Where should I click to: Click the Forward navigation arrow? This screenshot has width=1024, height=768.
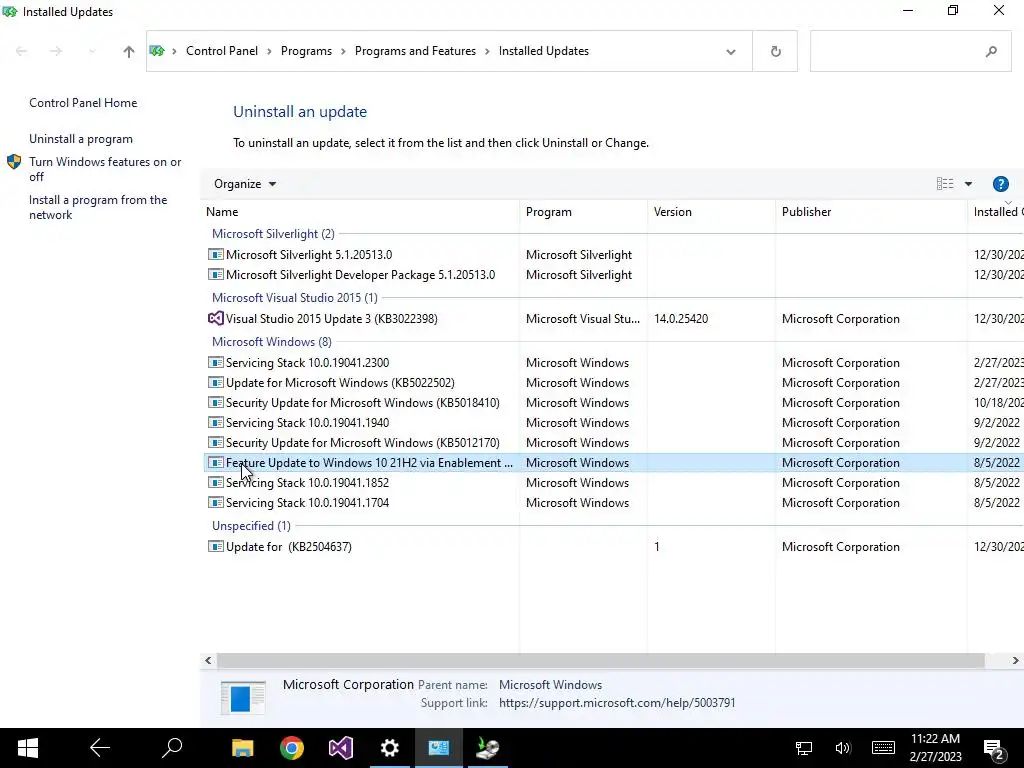coord(56,51)
